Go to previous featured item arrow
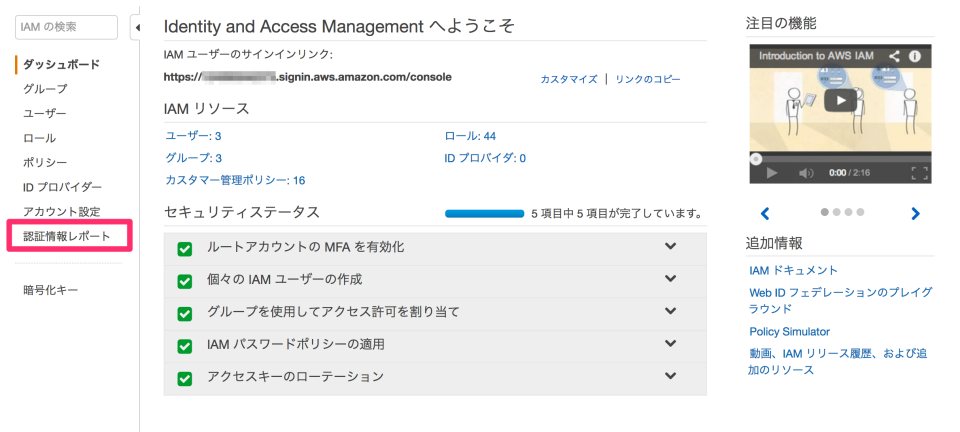Image resolution: width=960 pixels, height=432 pixels. coord(765,214)
